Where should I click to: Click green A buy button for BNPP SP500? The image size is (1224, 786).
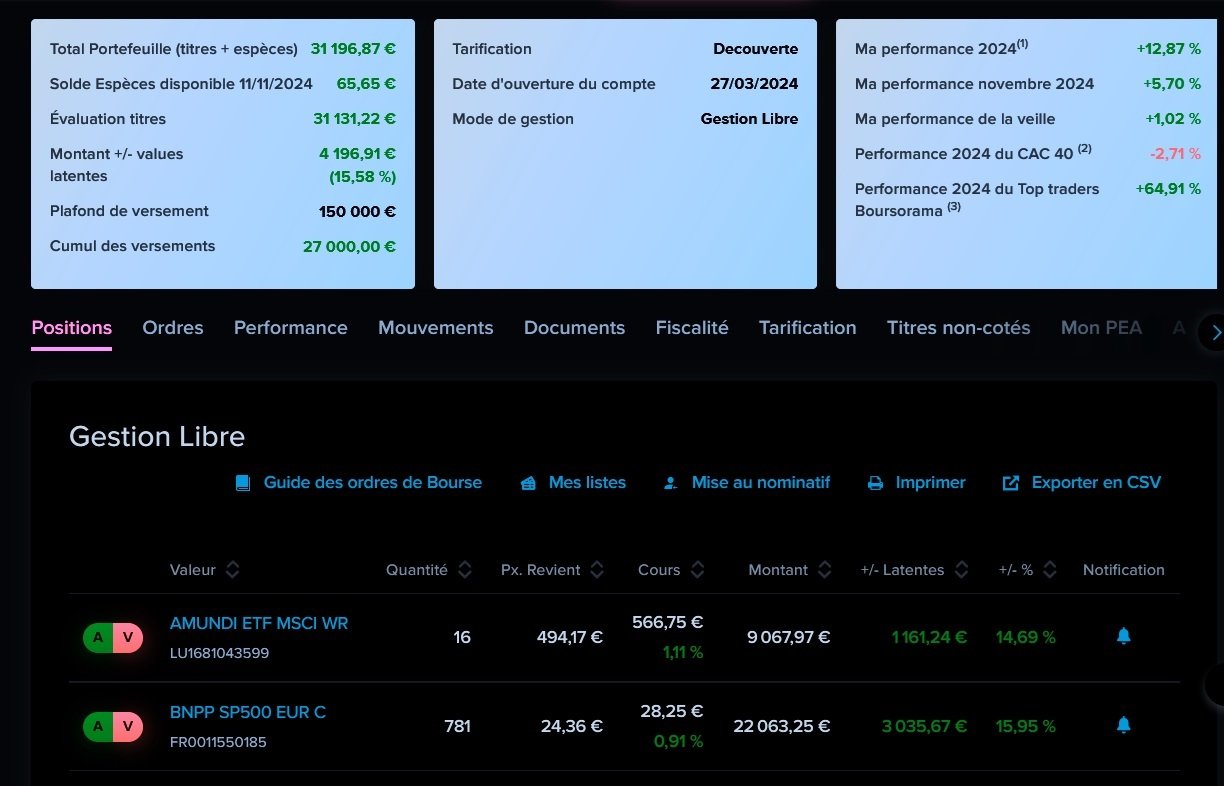[x=98, y=727]
